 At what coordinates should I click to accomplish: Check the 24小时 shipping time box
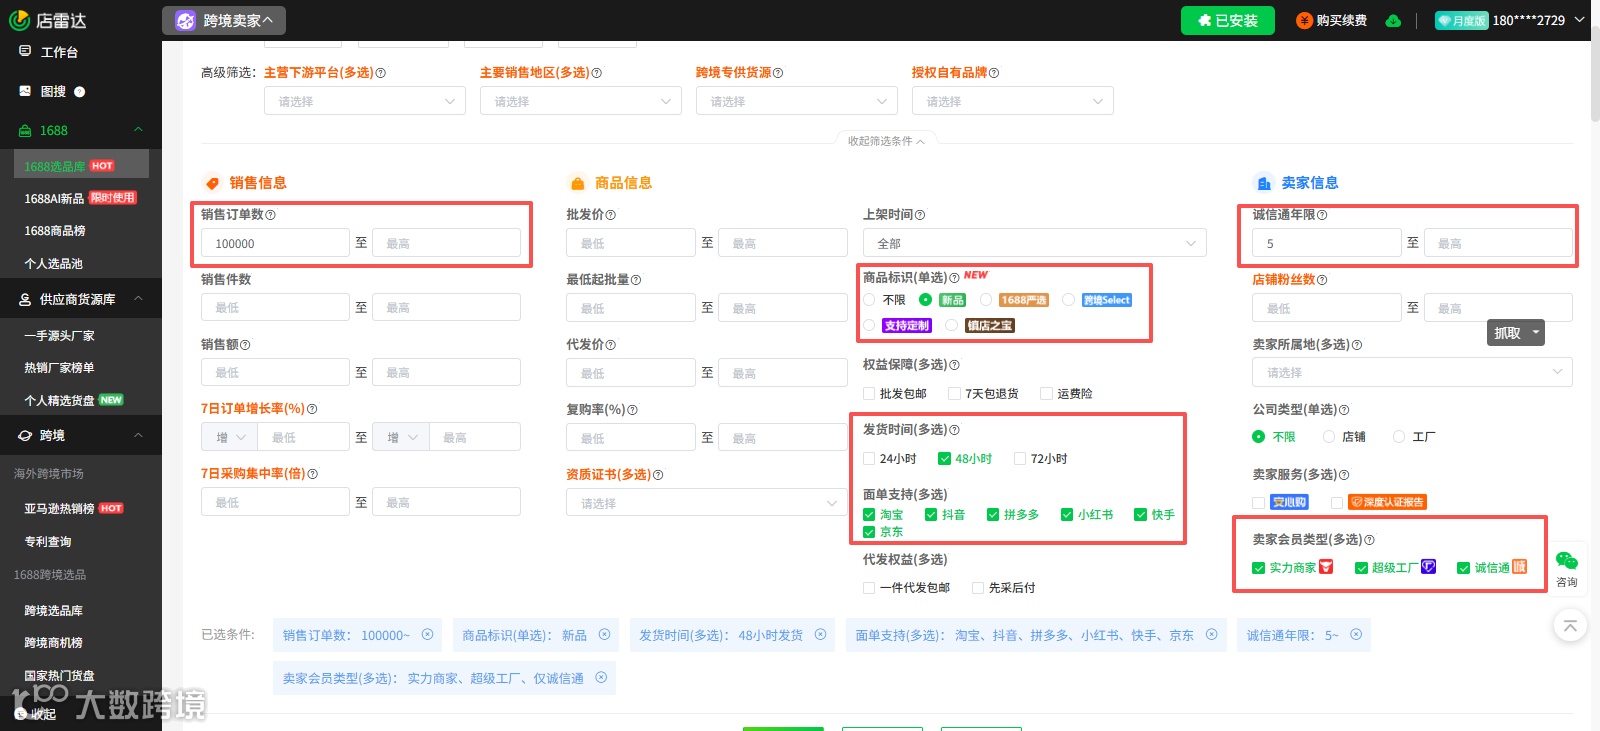[x=869, y=459]
